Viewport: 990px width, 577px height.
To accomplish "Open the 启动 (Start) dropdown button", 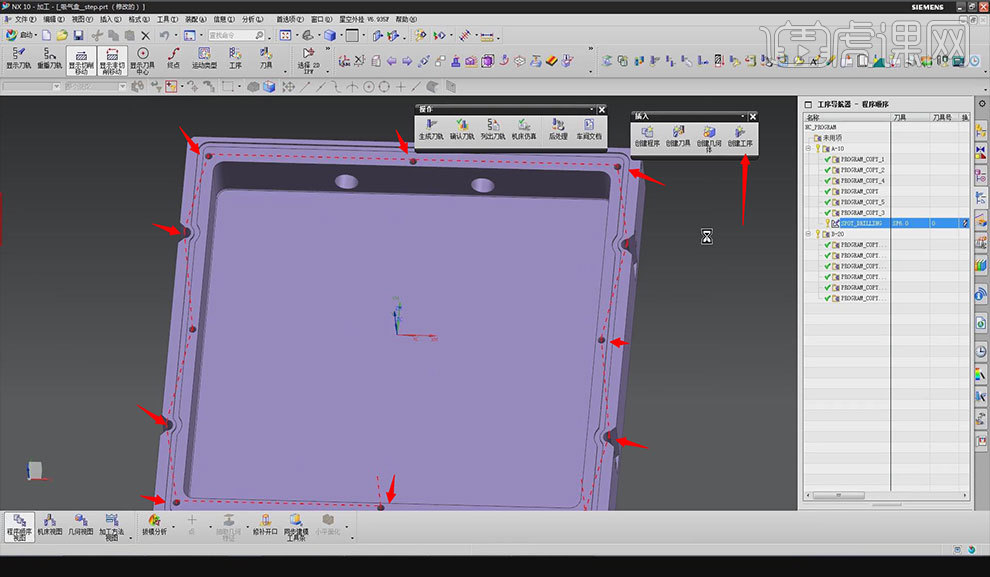I will [x=21, y=35].
